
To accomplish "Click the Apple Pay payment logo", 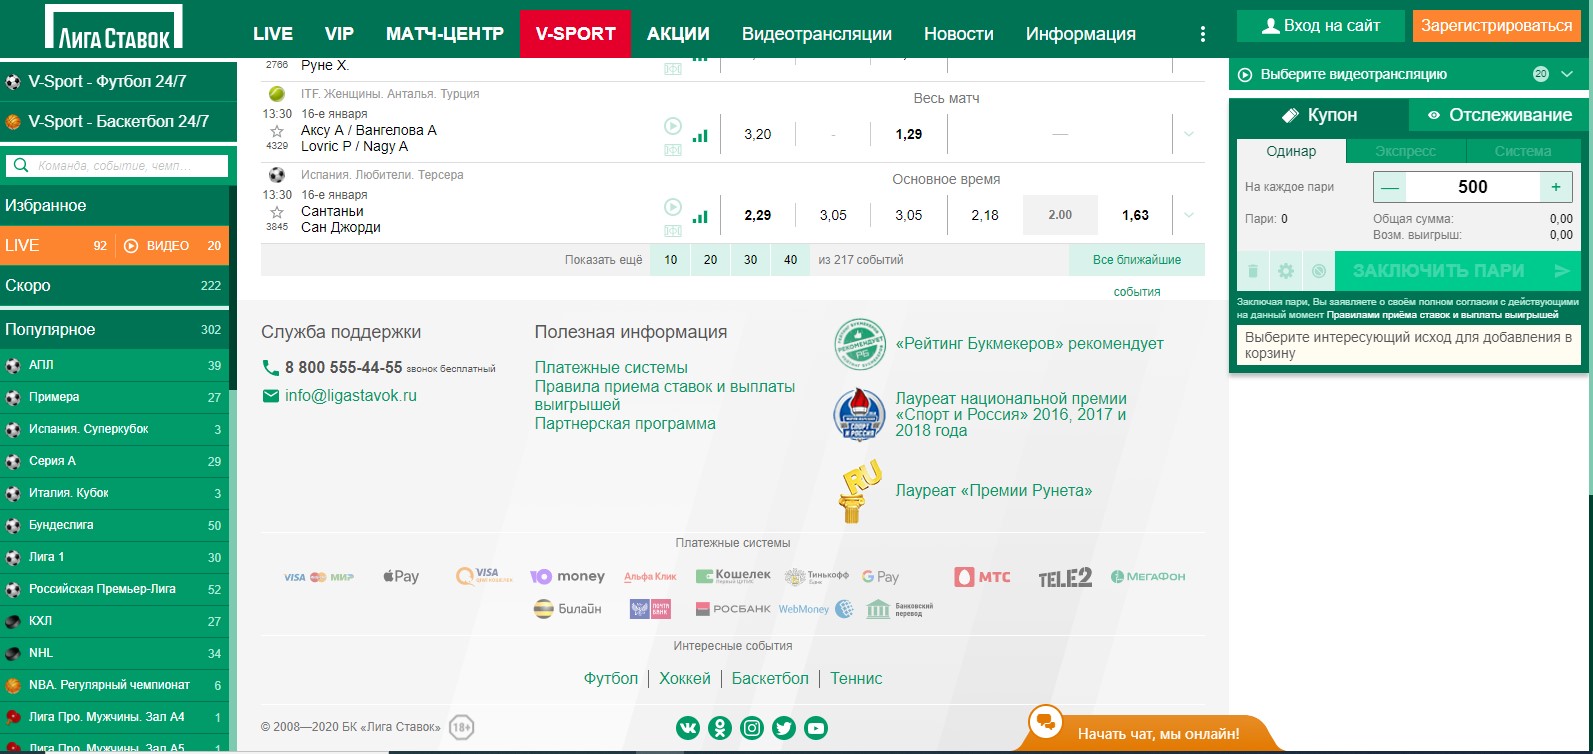I will [x=401, y=576].
